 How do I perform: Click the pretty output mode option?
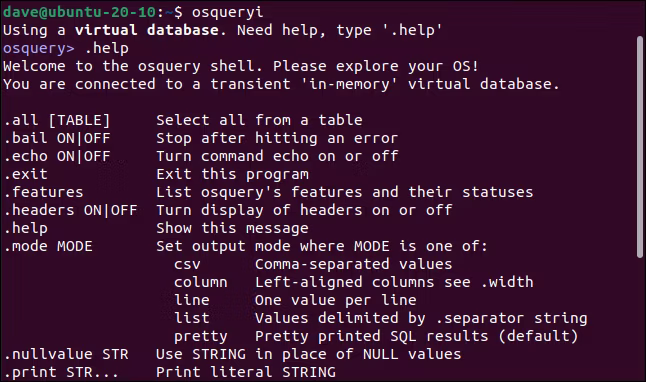click(201, 337)
